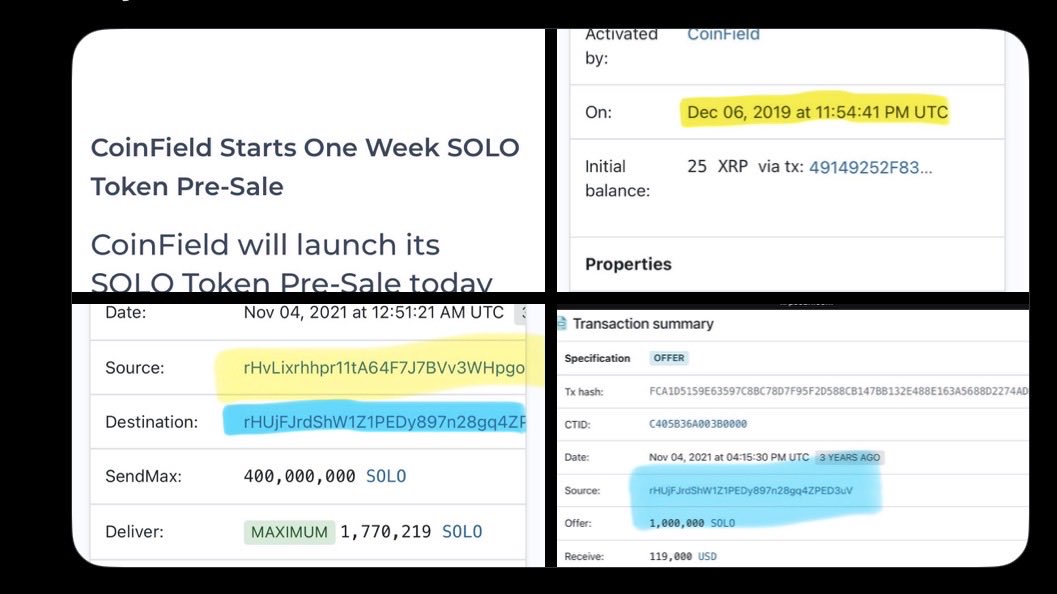Click the Transaction summary heading text
The width and height of the screenshot is (1057, 594).
pyautogui.click(x=643, y=324)
